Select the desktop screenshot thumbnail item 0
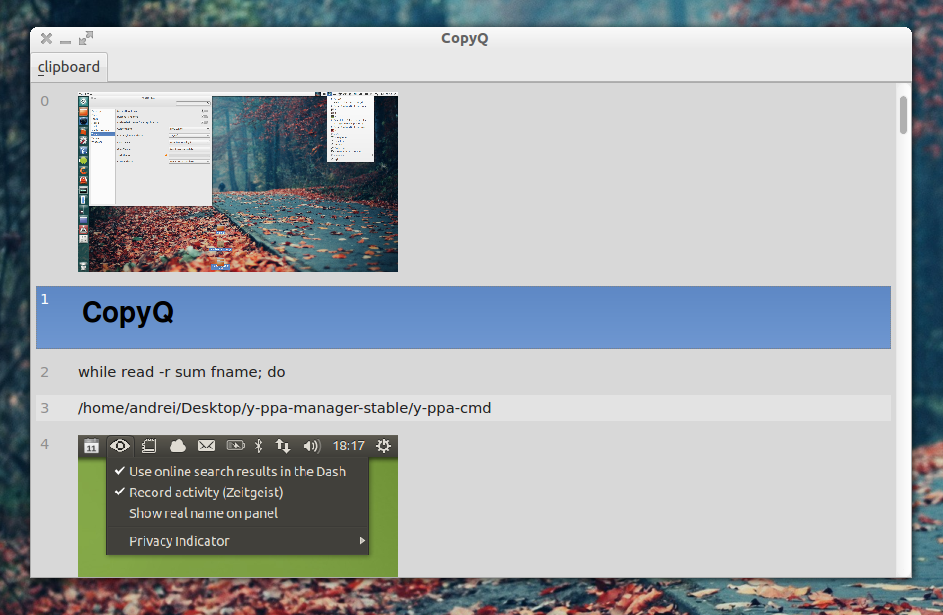 pos(237,183)
